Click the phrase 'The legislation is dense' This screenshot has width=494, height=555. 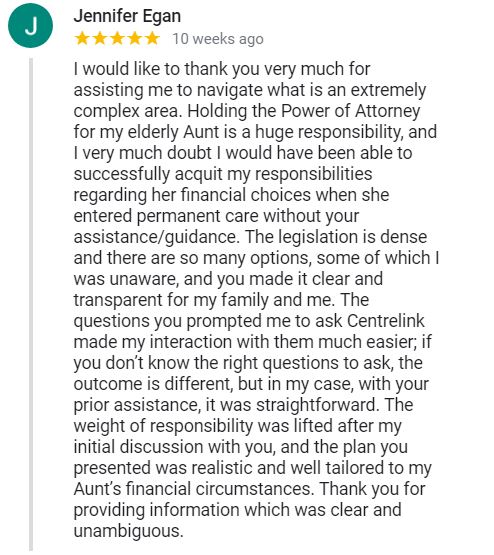pyautogui.click(x=336, y=237)
